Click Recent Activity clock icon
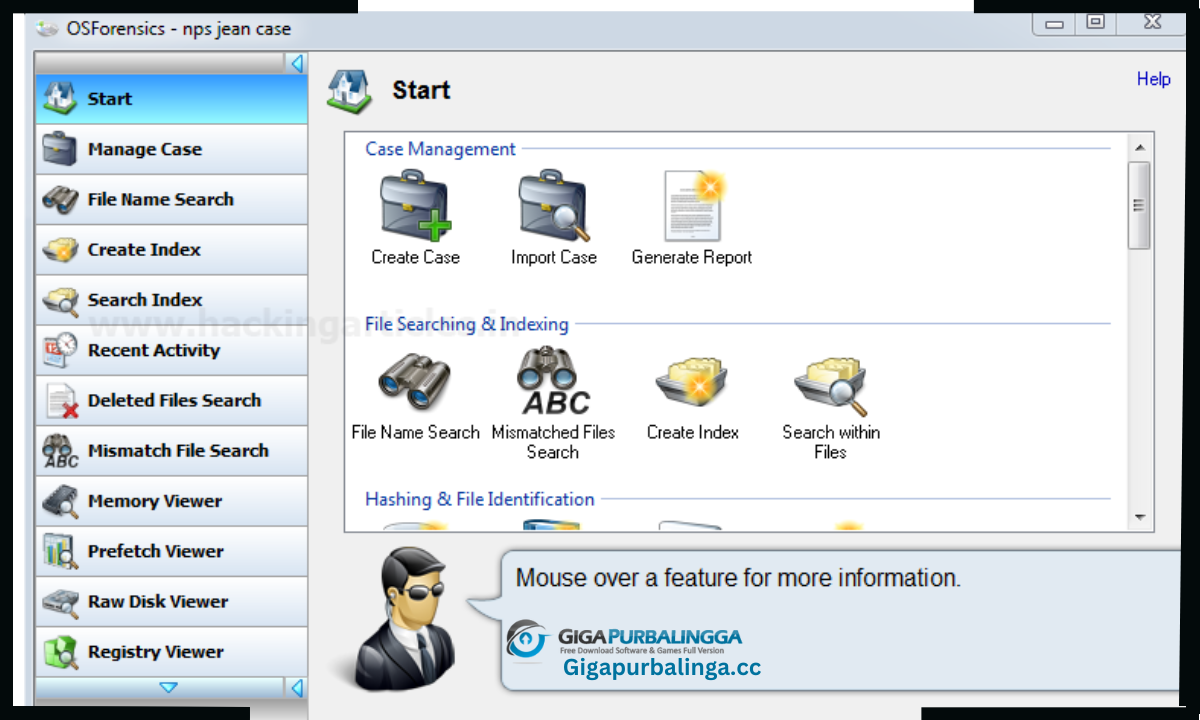This screenshot has height=720, width=1200. [x=60, y=350]
